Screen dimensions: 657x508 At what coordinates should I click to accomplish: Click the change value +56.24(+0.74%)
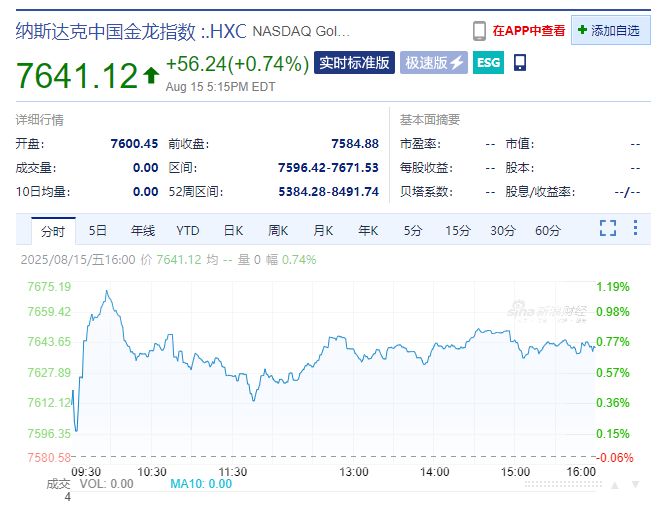238,64
